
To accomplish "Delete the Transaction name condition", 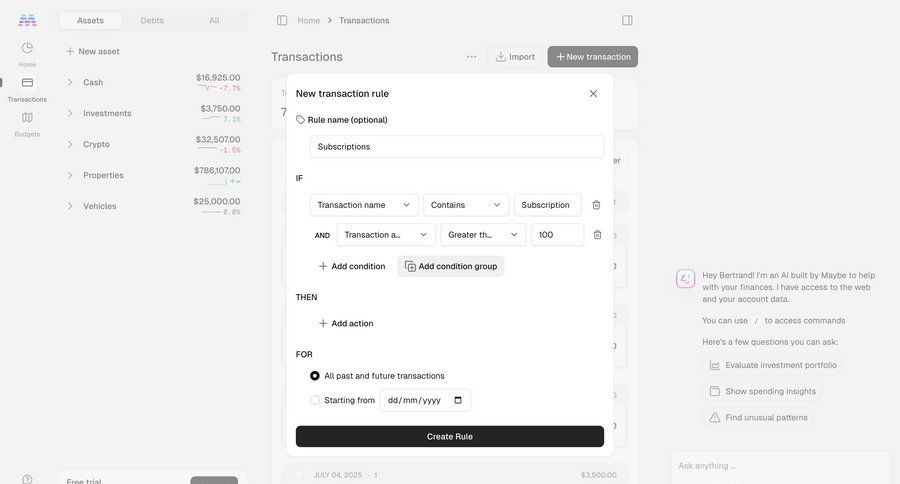I will tap(596, 205).
